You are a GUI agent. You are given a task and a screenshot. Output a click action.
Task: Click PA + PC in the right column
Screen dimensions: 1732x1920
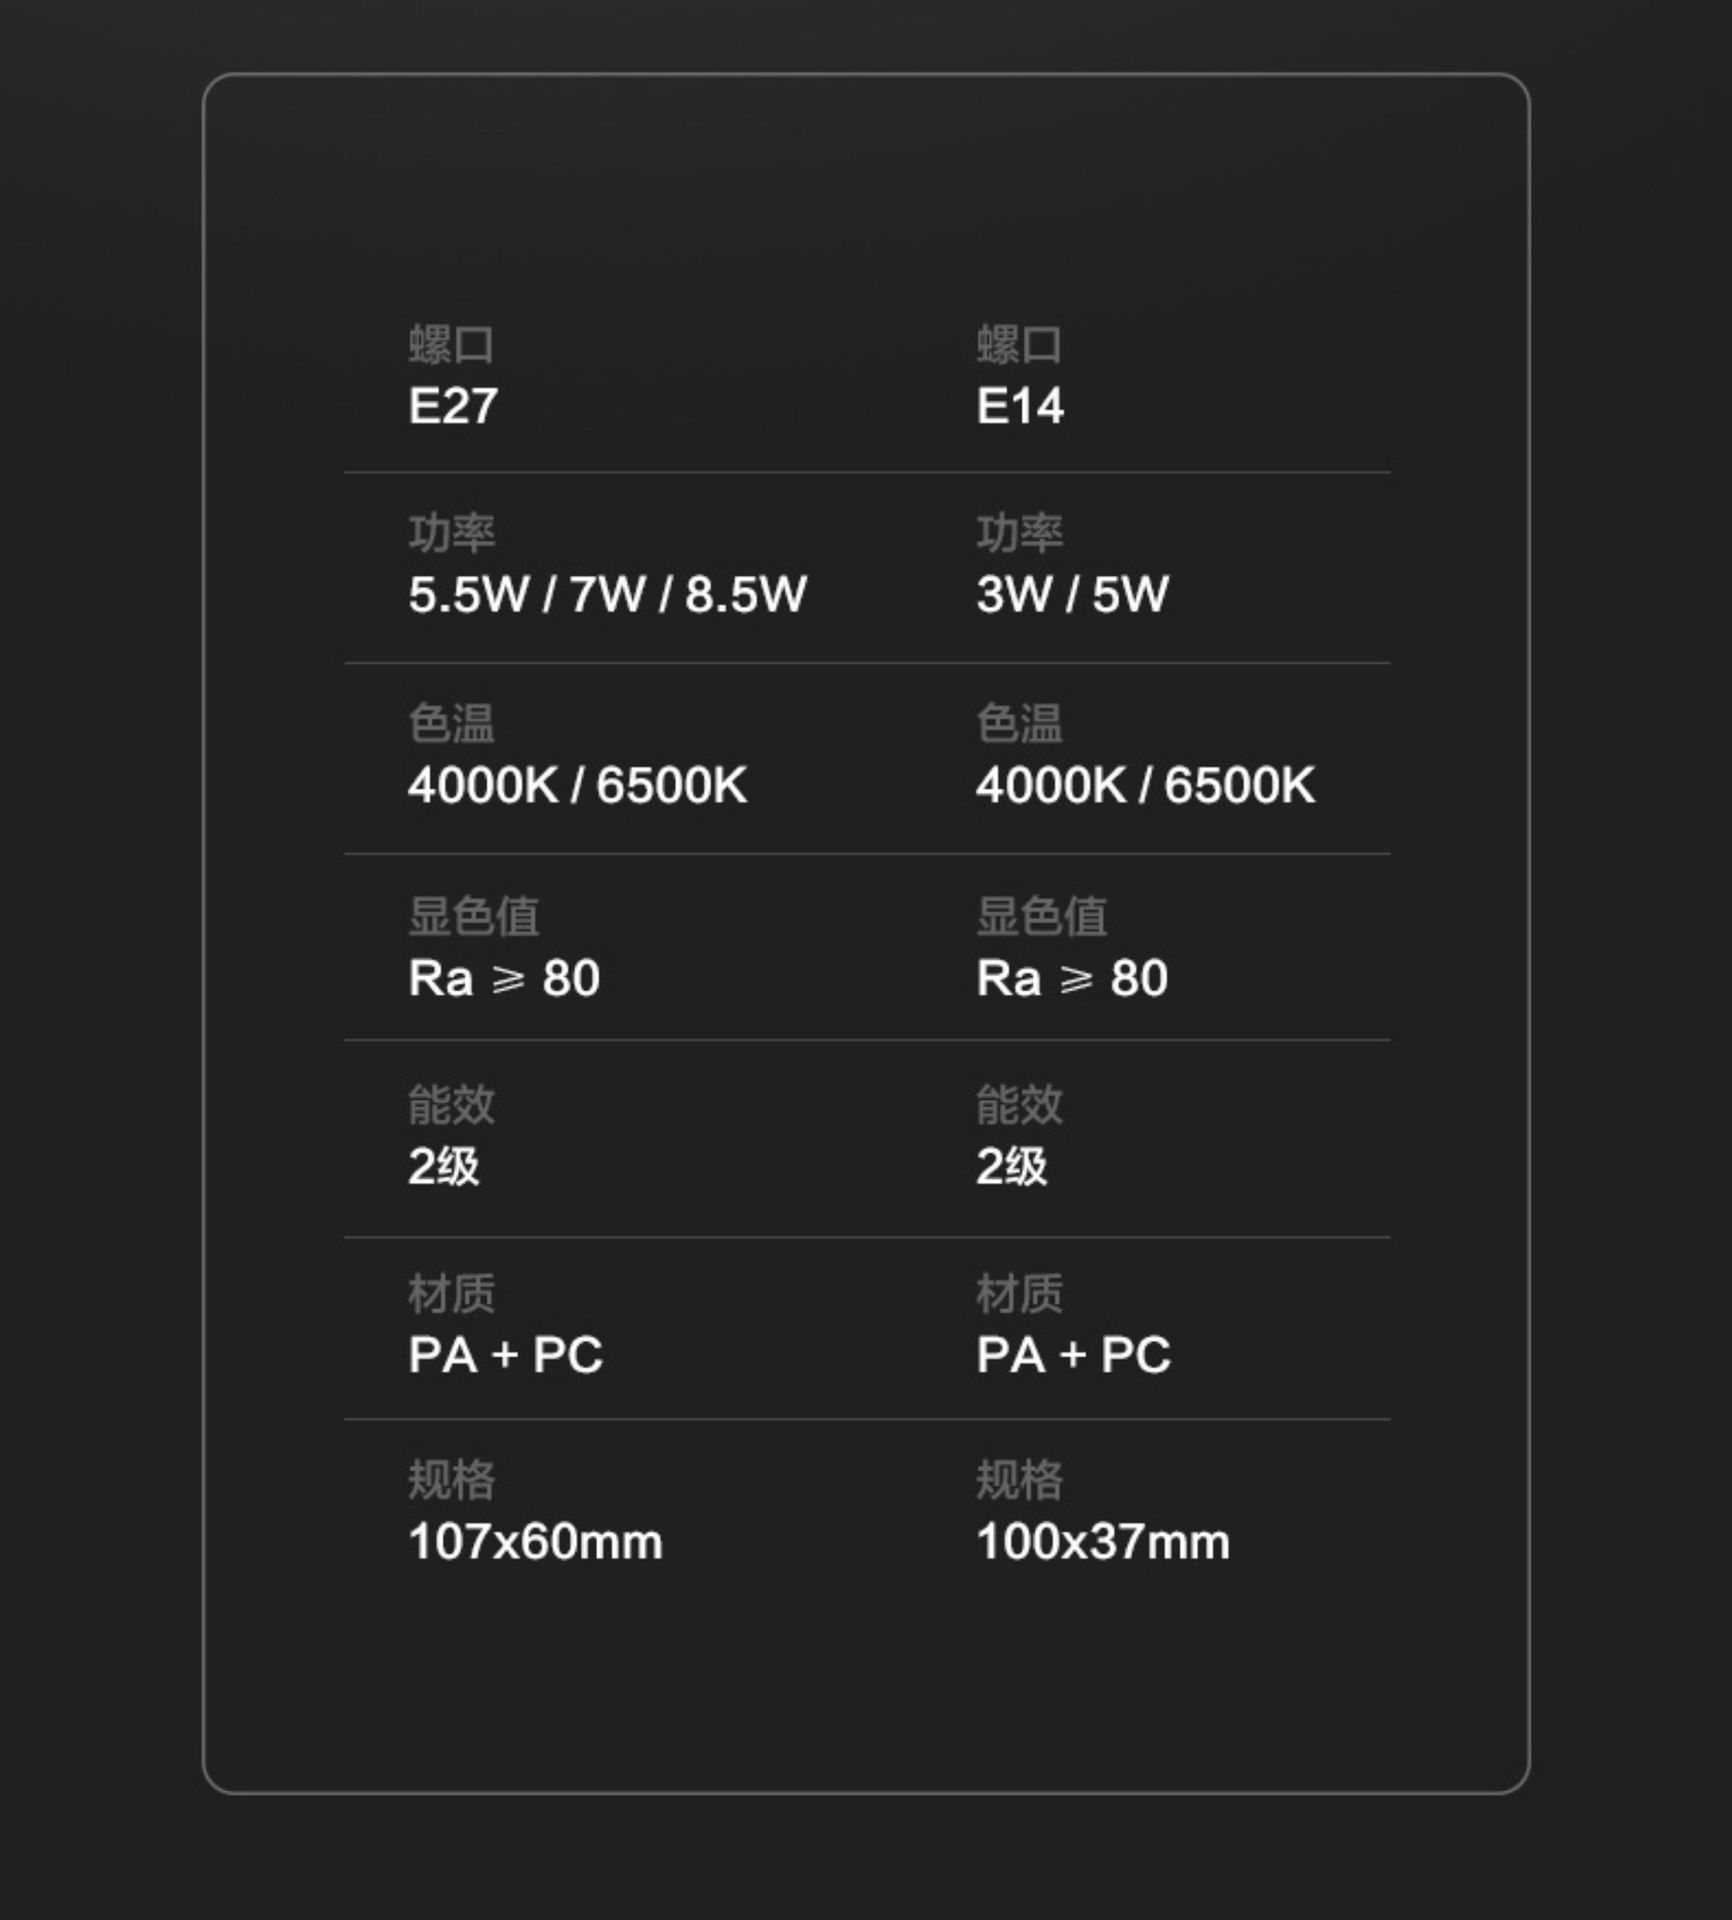click(1073, 1355)
